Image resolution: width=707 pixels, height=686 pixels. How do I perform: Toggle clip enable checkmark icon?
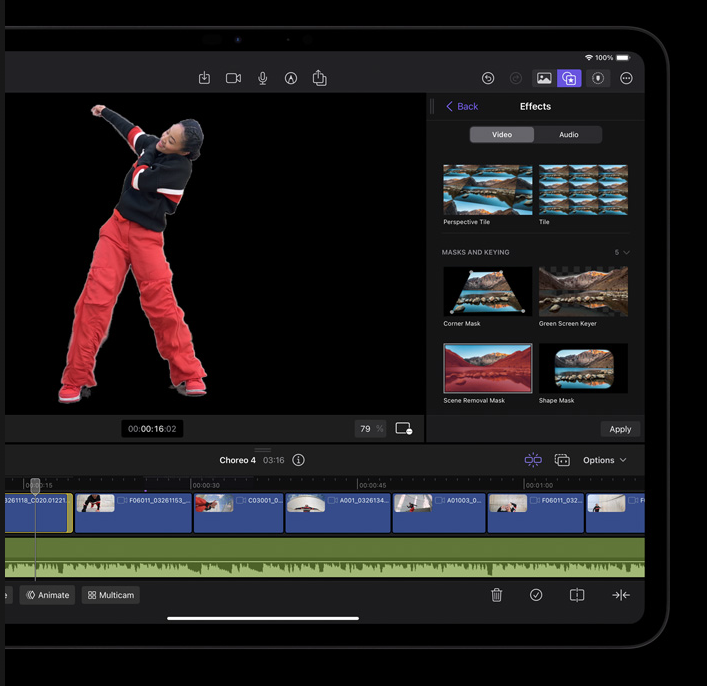click(x=536, y=595)
